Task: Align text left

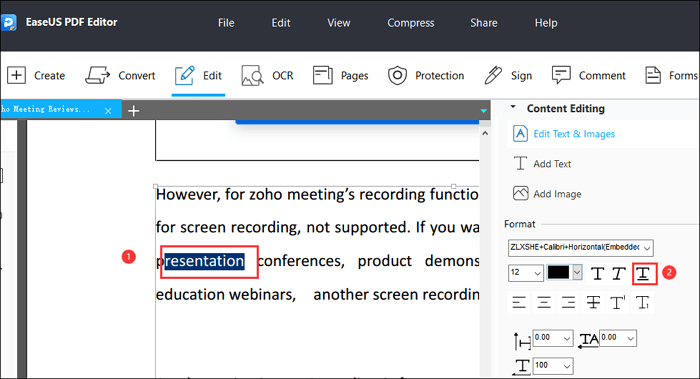Action: click(519, 303)
